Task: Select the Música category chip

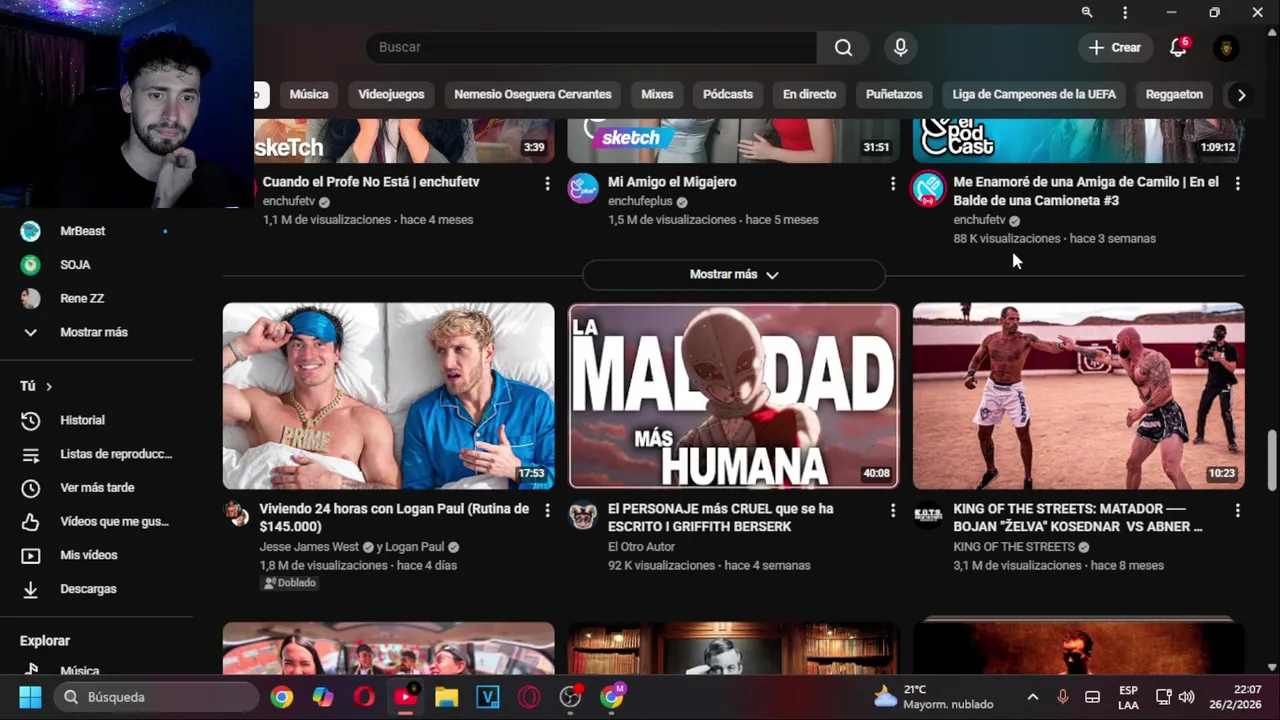Action: tap(309, 94)
